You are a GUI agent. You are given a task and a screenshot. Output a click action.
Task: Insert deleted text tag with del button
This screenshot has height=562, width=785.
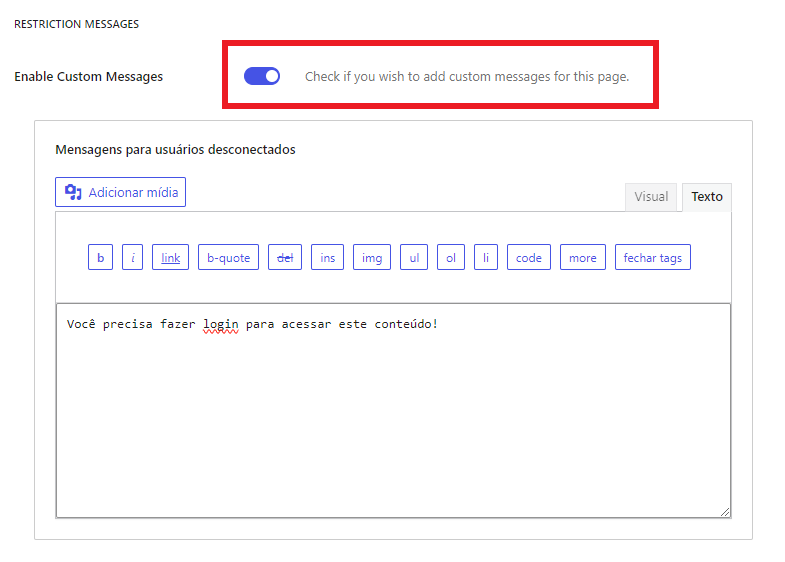(x=285, y=257)
